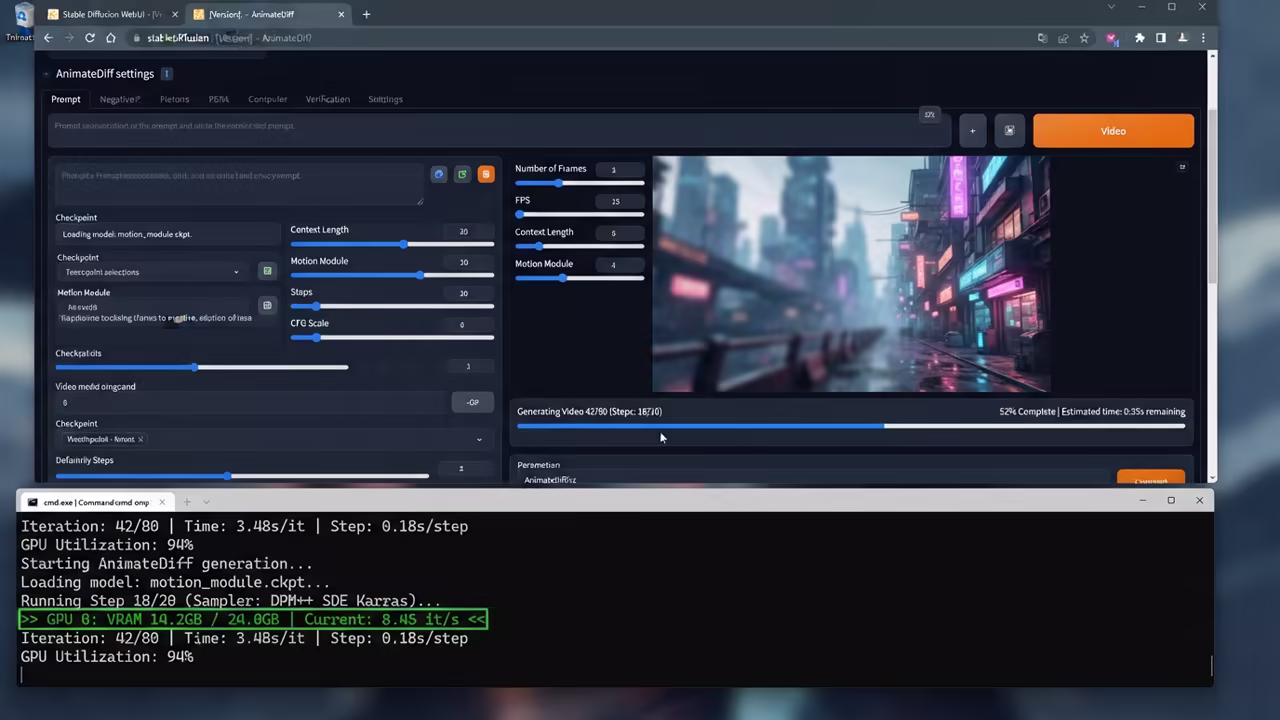Click the pink extension icon in the toolbar
The width and height of the screenshot is (1280, 720).
coord(1111,38)
